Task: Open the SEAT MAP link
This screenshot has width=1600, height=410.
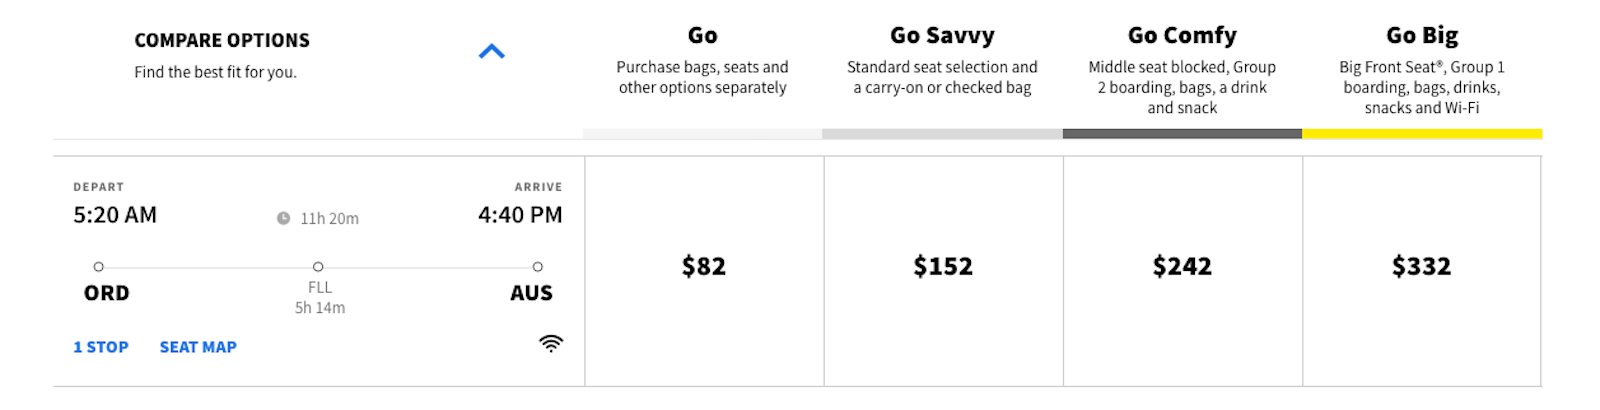Action: coord(198,347)
